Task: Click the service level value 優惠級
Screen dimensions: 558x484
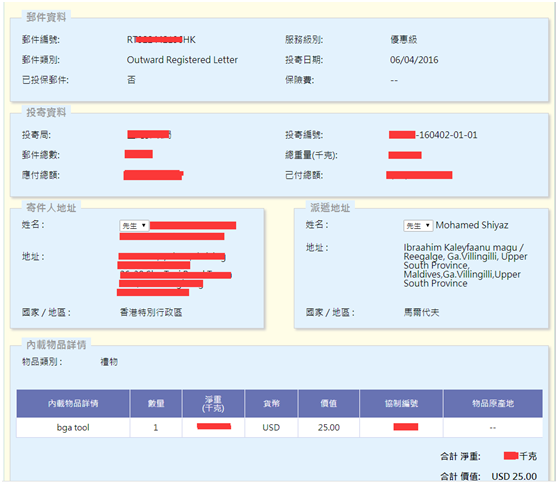Action: pyautogui.click(x=404, y=40)
